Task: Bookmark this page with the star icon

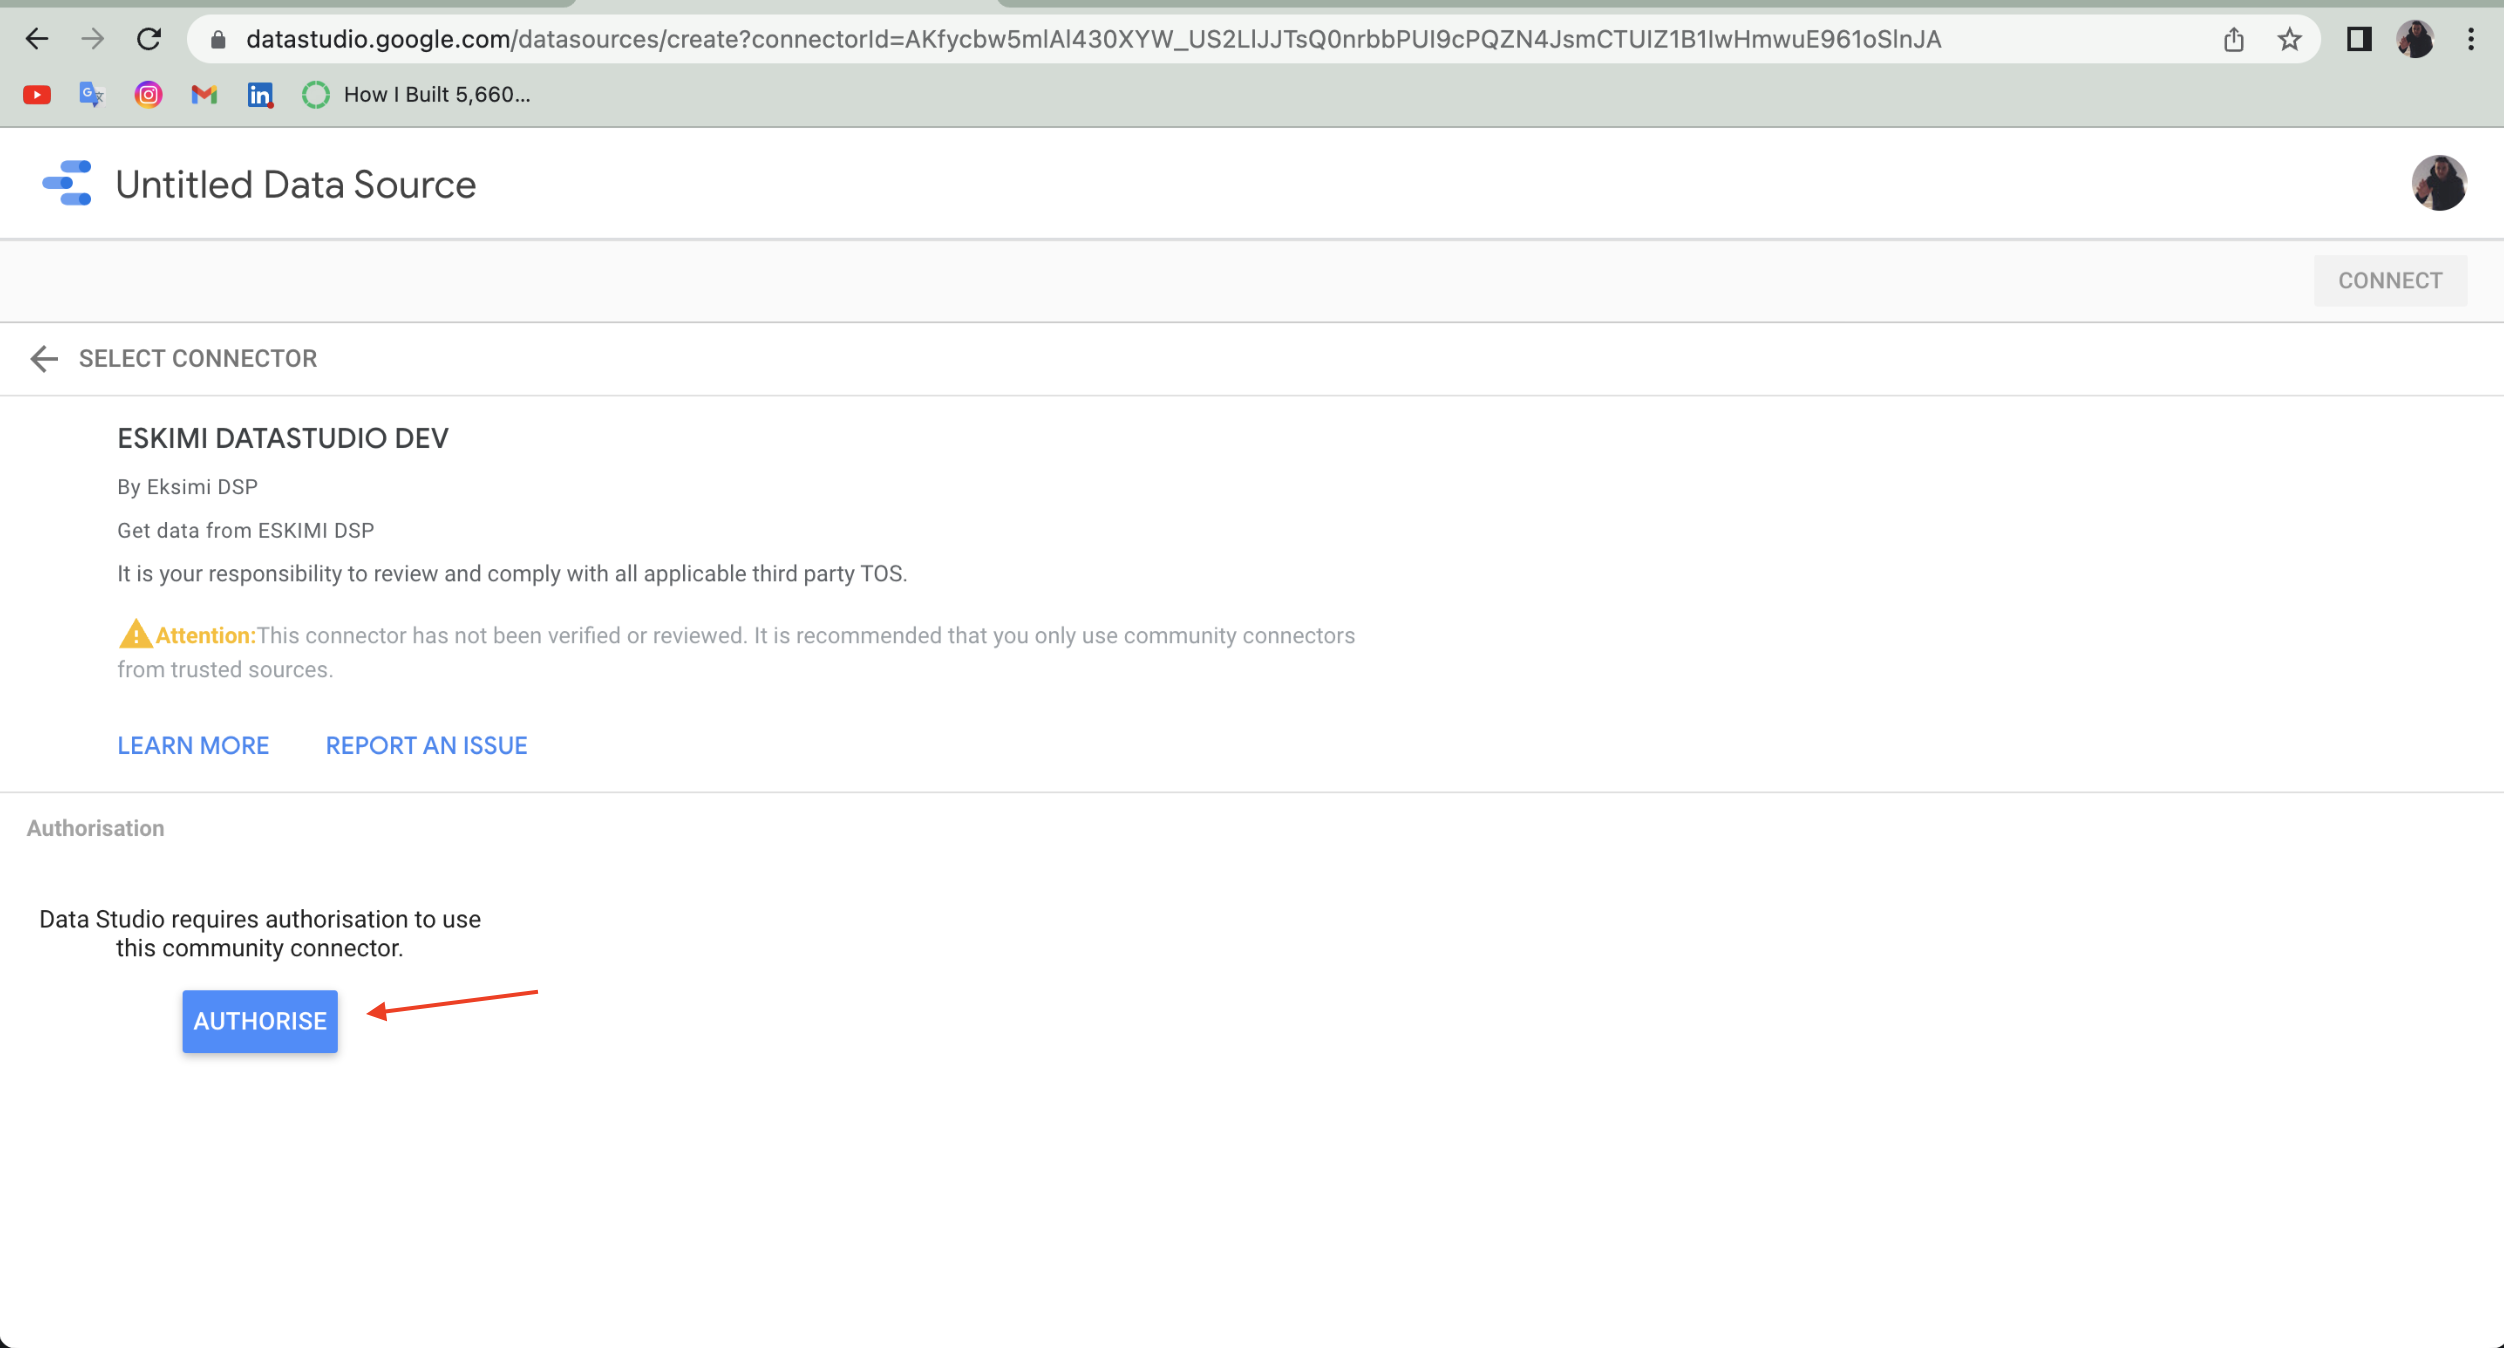Action: (x=2289, y=40)
